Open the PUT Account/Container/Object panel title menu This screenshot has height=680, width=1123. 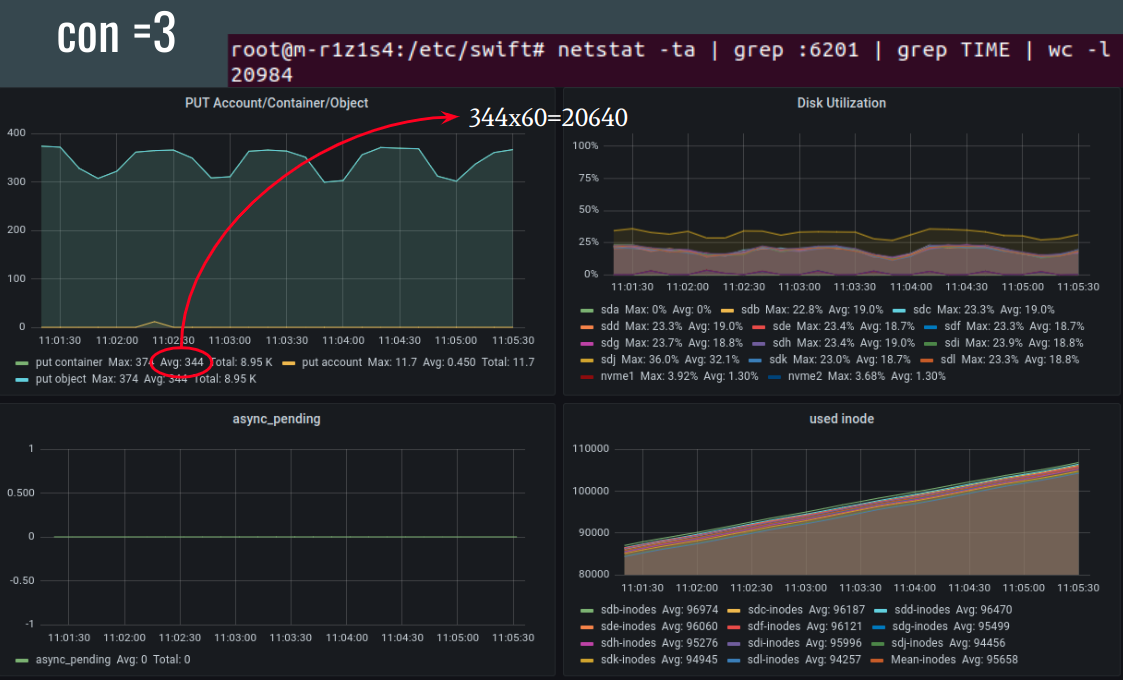(x=276, y=103)
